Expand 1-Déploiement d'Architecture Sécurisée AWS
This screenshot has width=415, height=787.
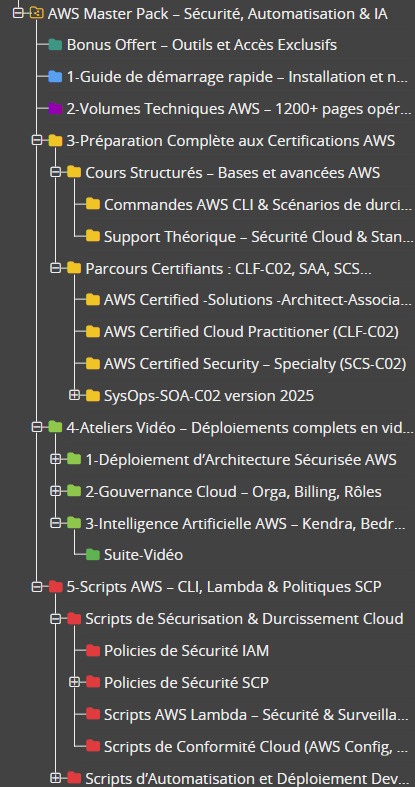pyautogui.click(x=55, y=459)
